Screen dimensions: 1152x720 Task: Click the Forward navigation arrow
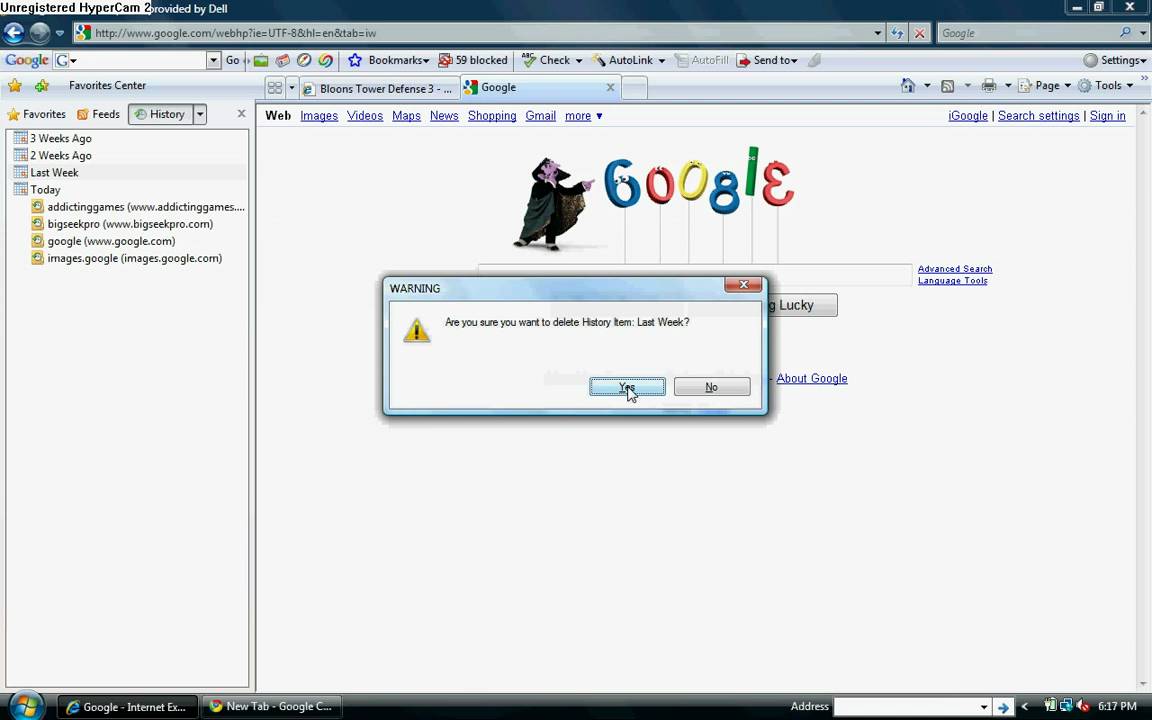point(39,33)
